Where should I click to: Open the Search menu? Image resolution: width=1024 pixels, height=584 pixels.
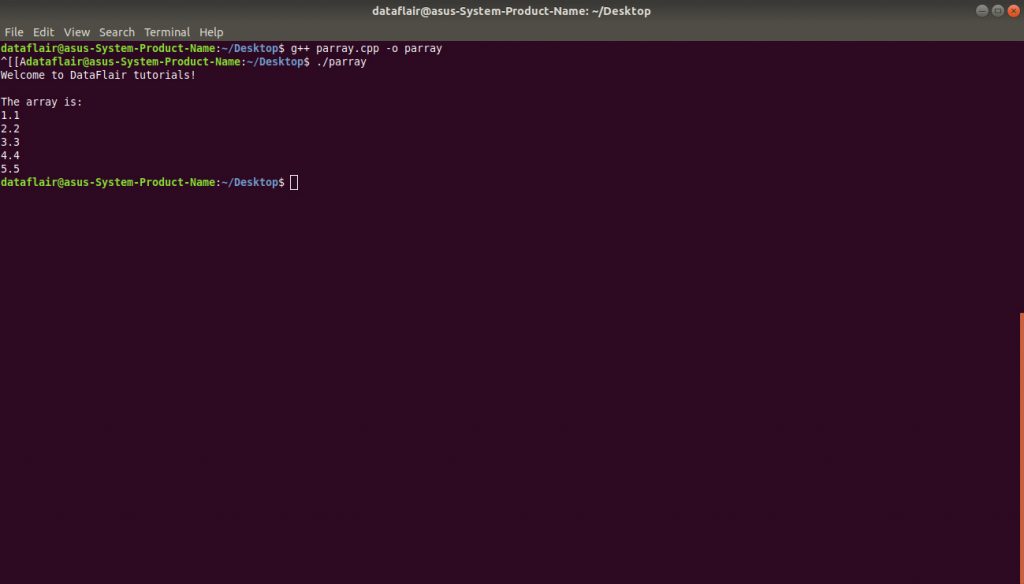[x=117, y=32]
